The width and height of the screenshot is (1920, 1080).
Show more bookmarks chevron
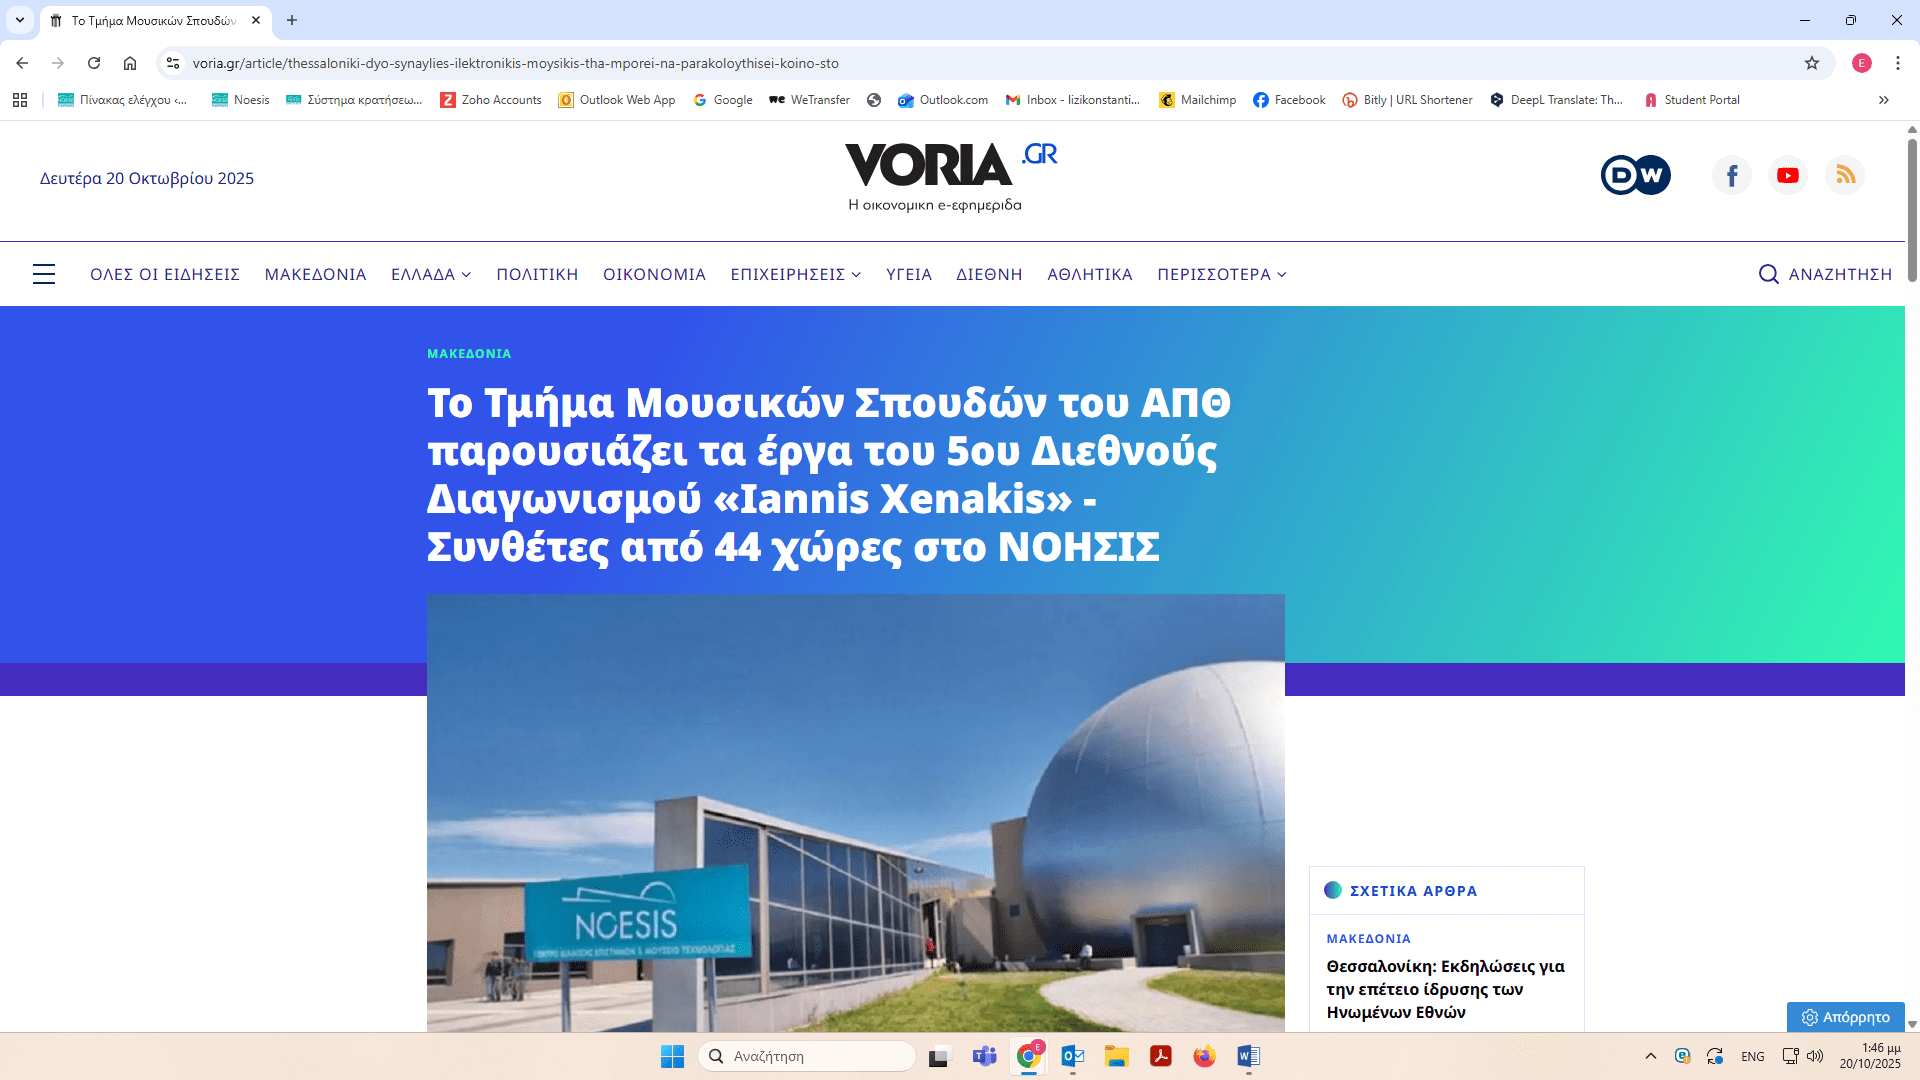click(1884, 100)
